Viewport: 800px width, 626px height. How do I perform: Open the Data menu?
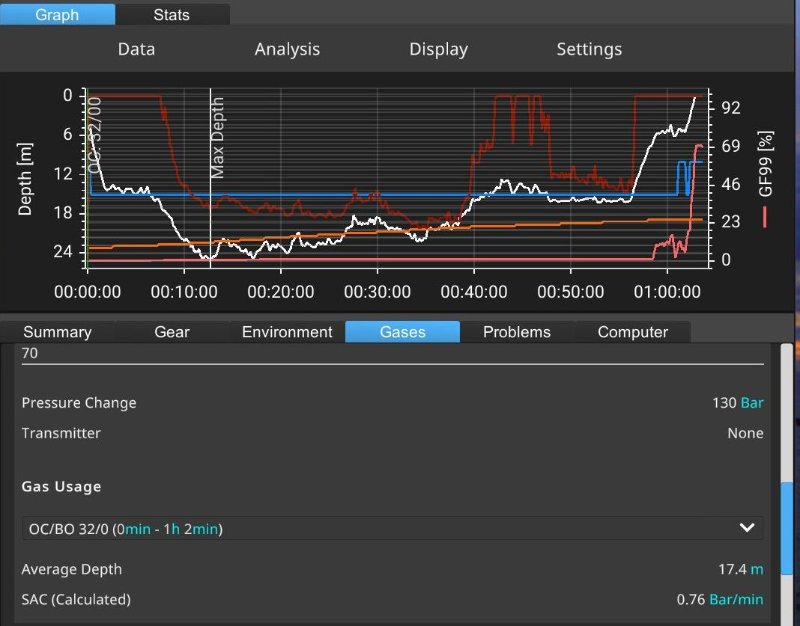(136, 49)
